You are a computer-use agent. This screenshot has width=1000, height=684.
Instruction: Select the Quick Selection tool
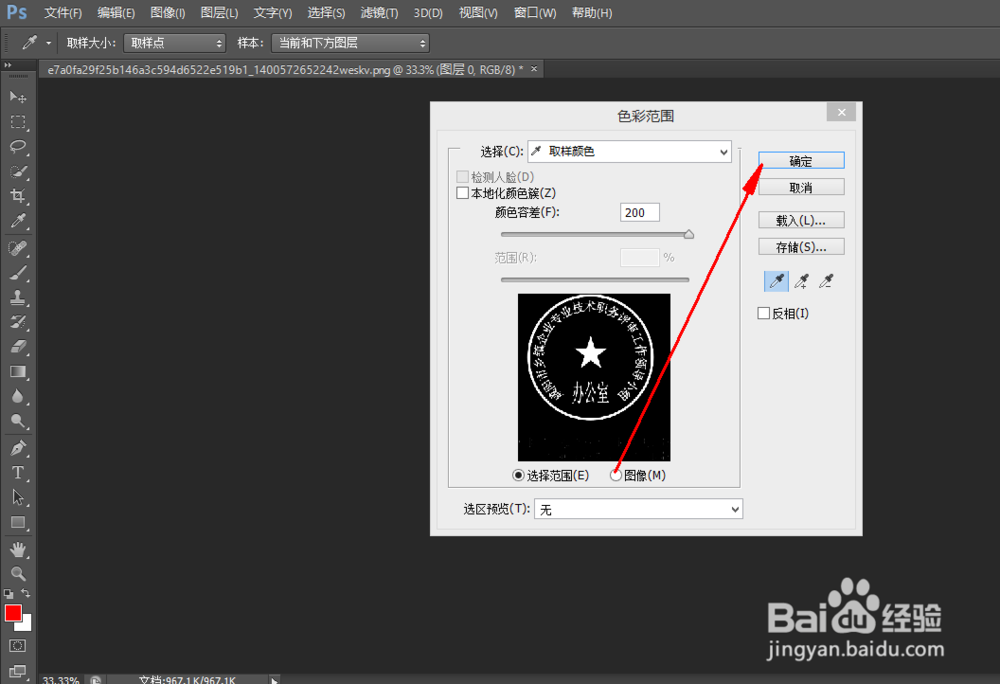coord(18,171)
